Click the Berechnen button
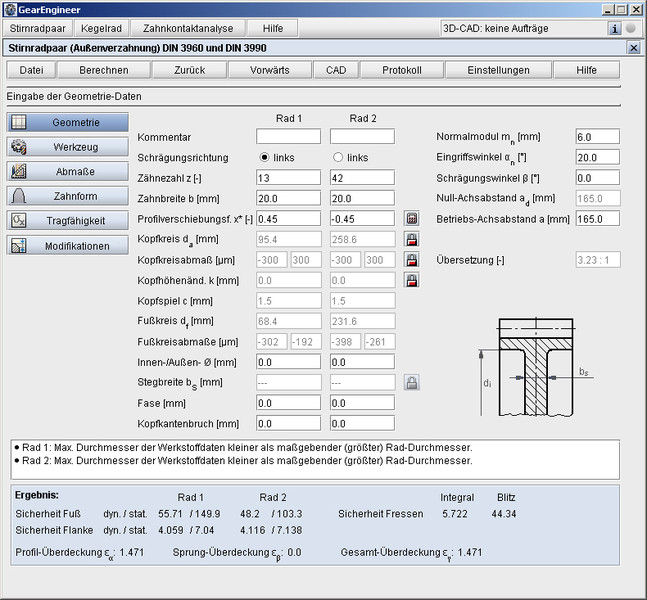 (x=103, y=70)
